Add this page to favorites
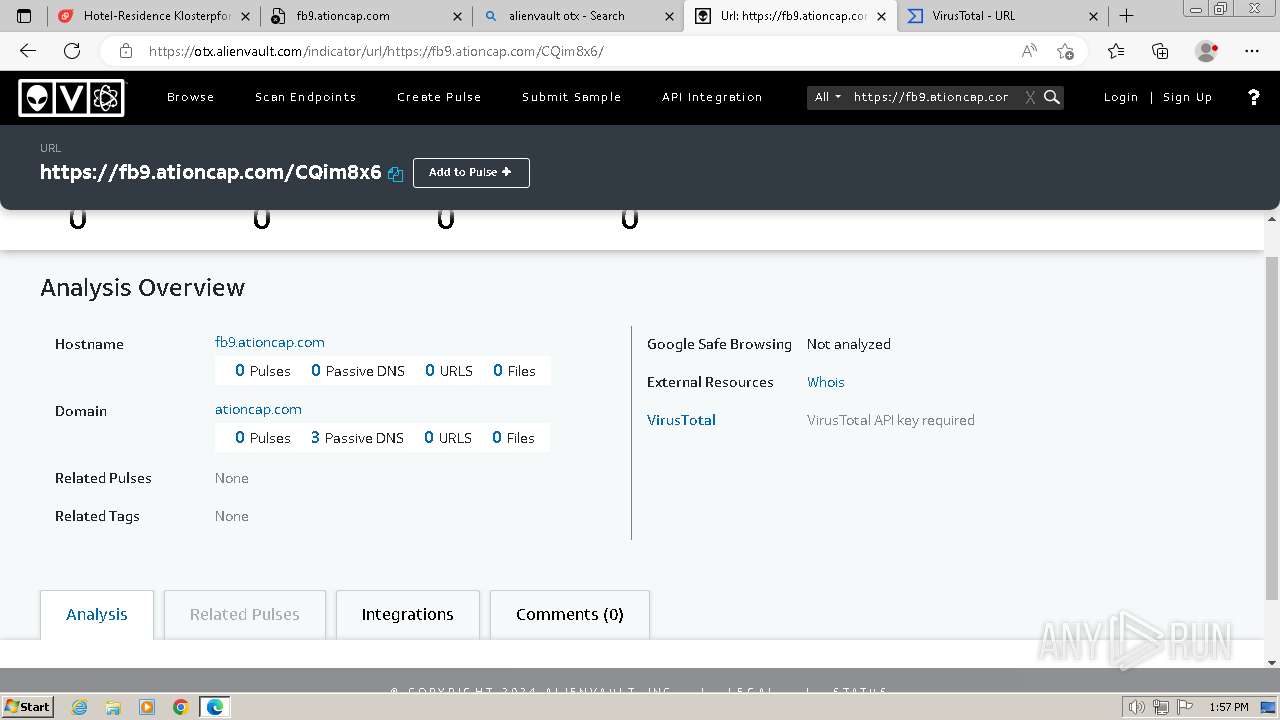Screen dimensions: 1280x720 coord(1065,51)
